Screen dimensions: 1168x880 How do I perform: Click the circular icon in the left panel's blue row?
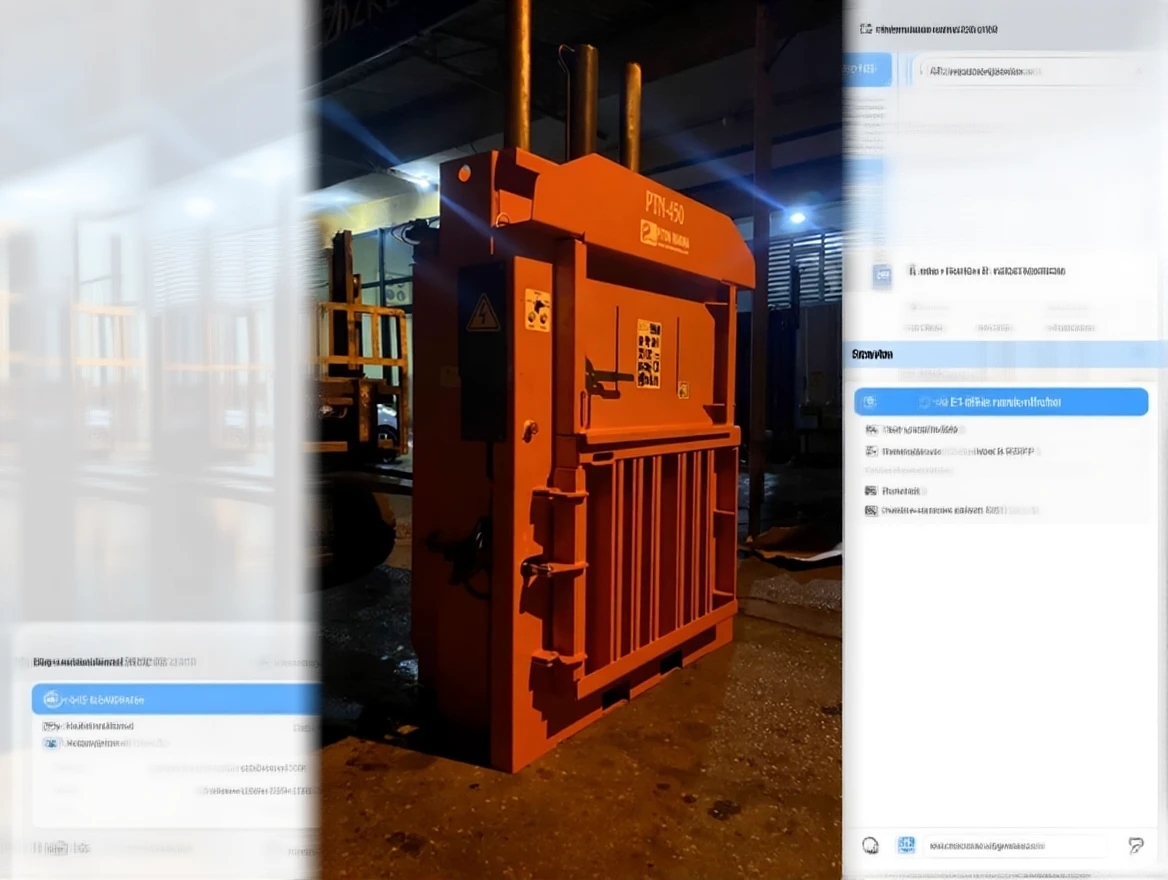(52, 699)
